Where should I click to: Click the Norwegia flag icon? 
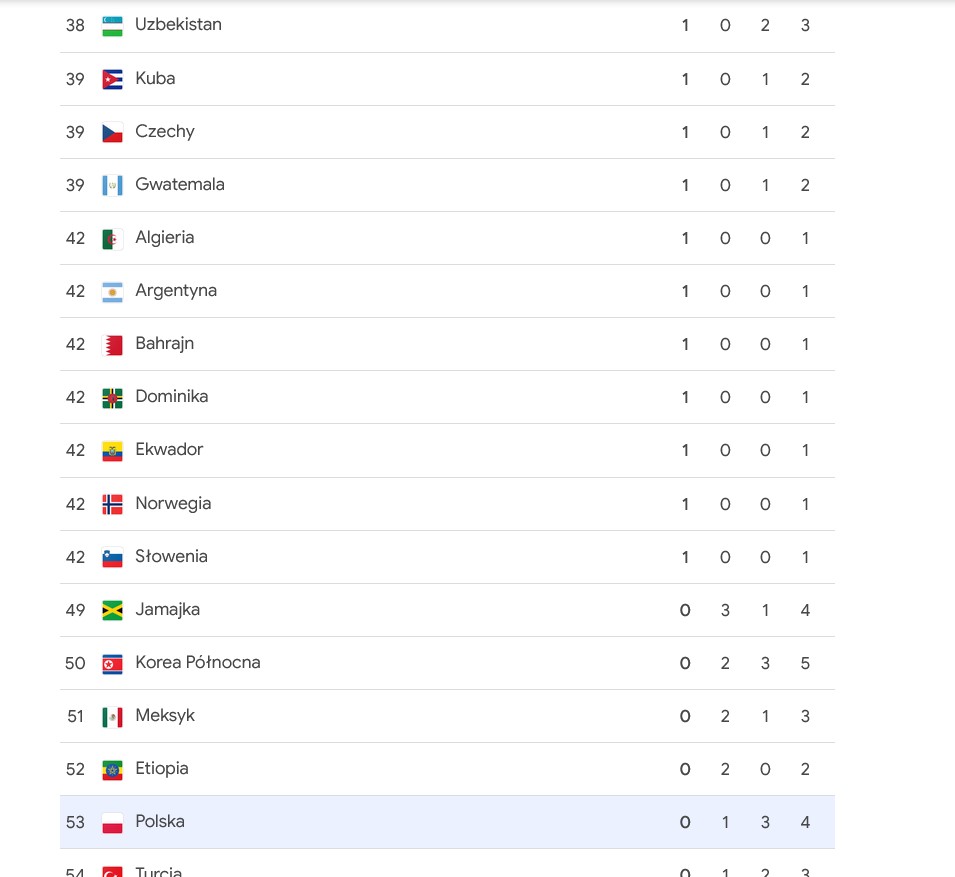[x=112, y=504]
